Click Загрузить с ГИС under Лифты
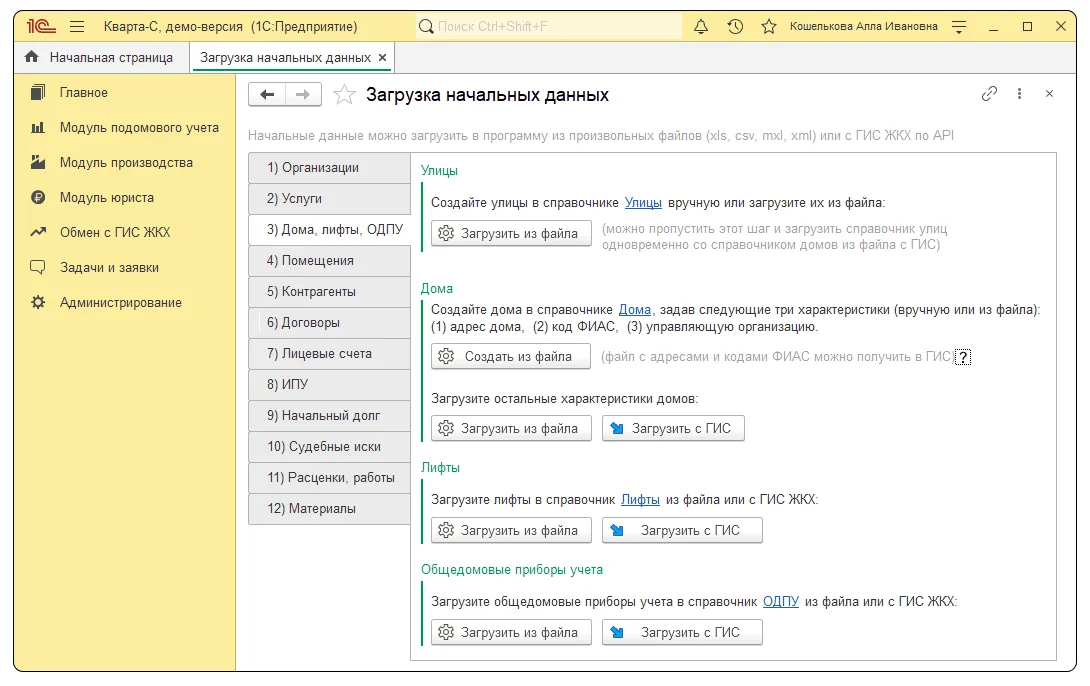Image resolution: width=1090 pixels, height=686 pixels. (682, 530)
